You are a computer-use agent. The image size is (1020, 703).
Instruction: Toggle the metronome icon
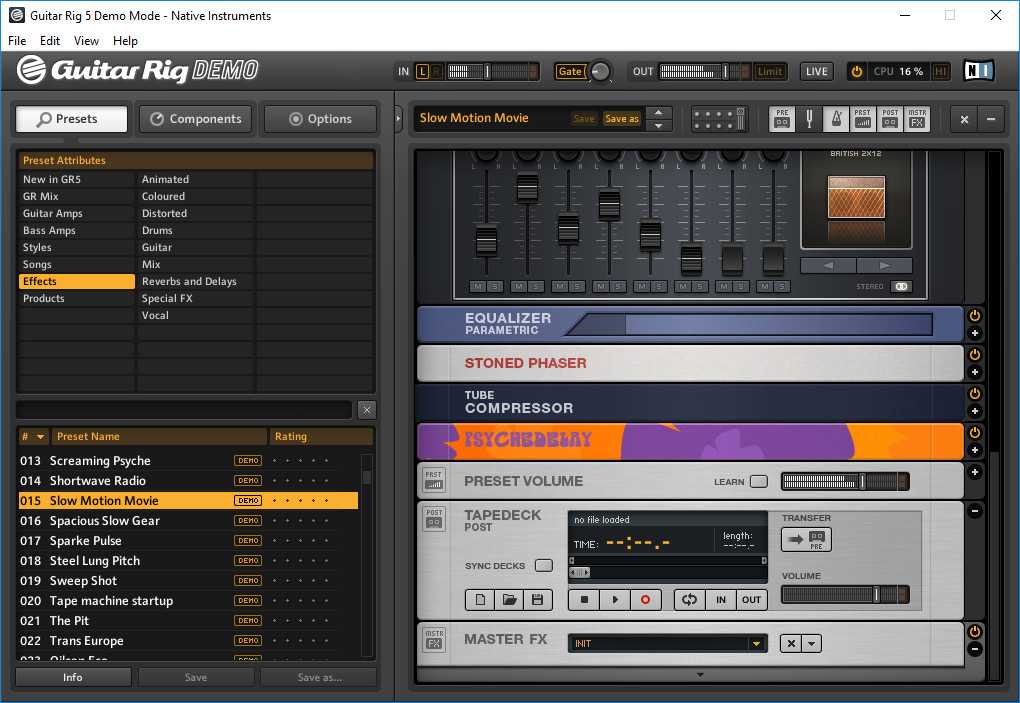pos(836,119)
